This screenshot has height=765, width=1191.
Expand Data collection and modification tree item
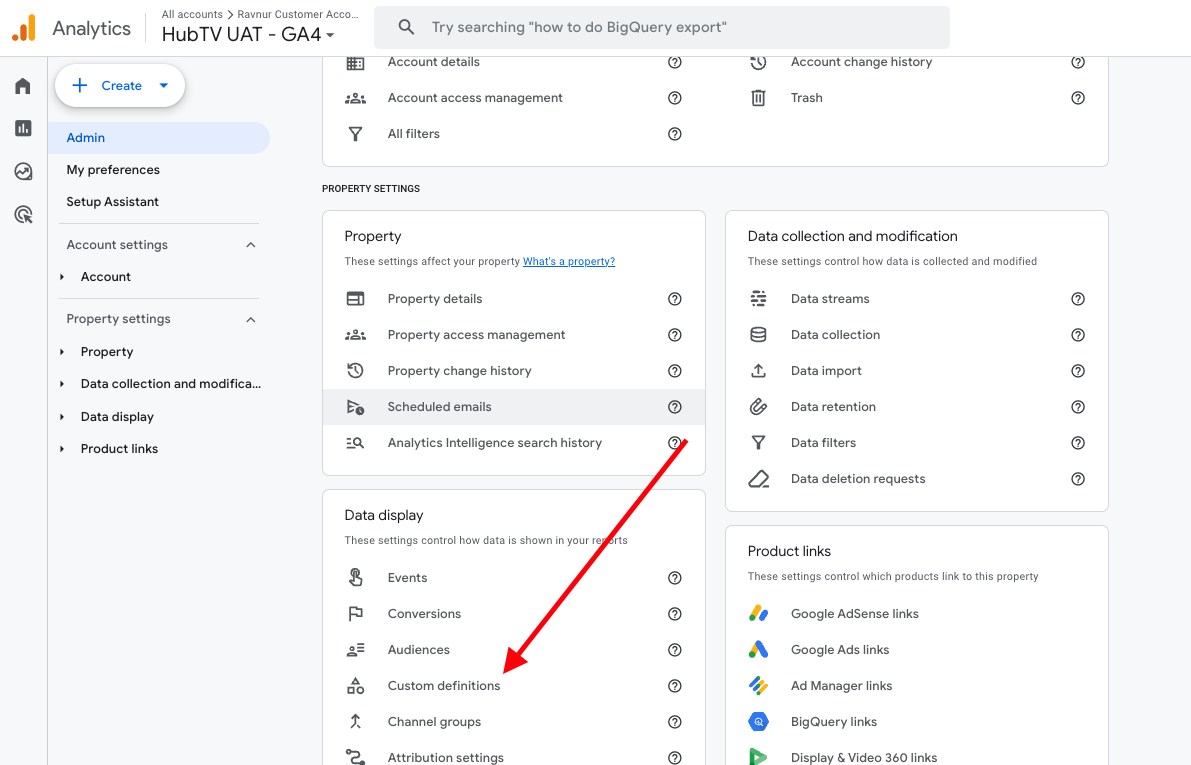pos(62,384)
